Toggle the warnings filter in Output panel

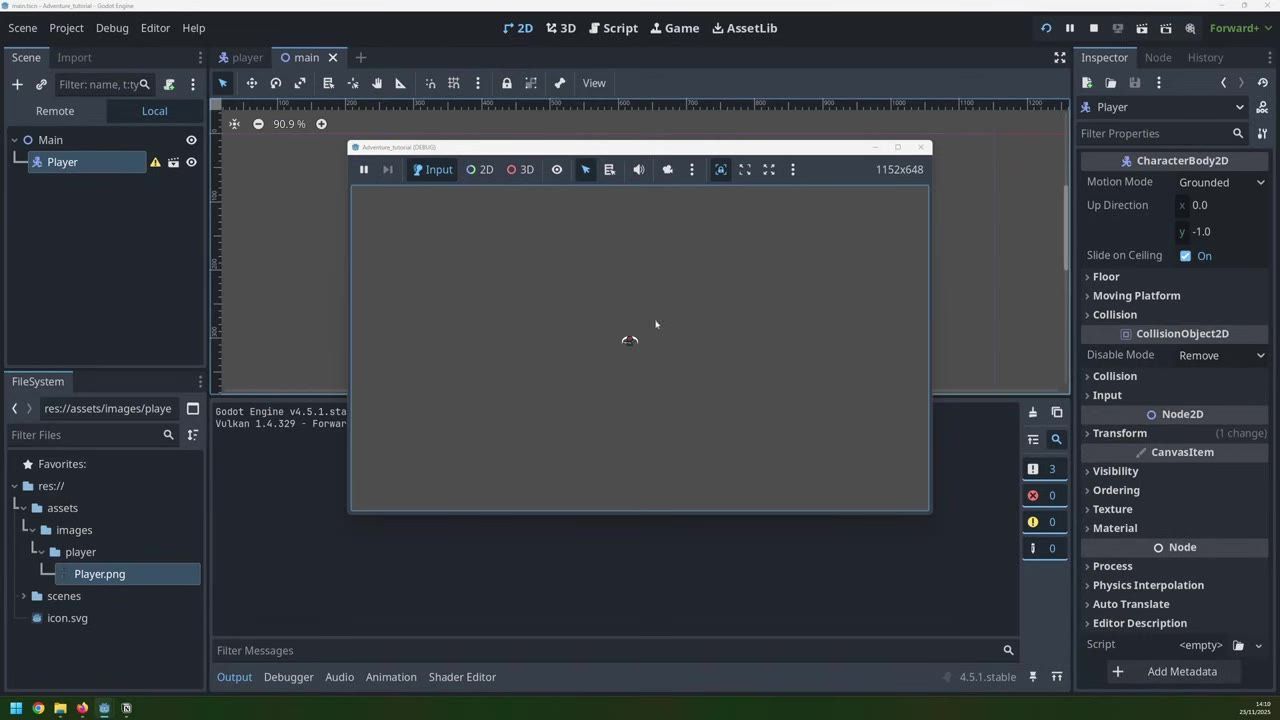coord(1044,521)
